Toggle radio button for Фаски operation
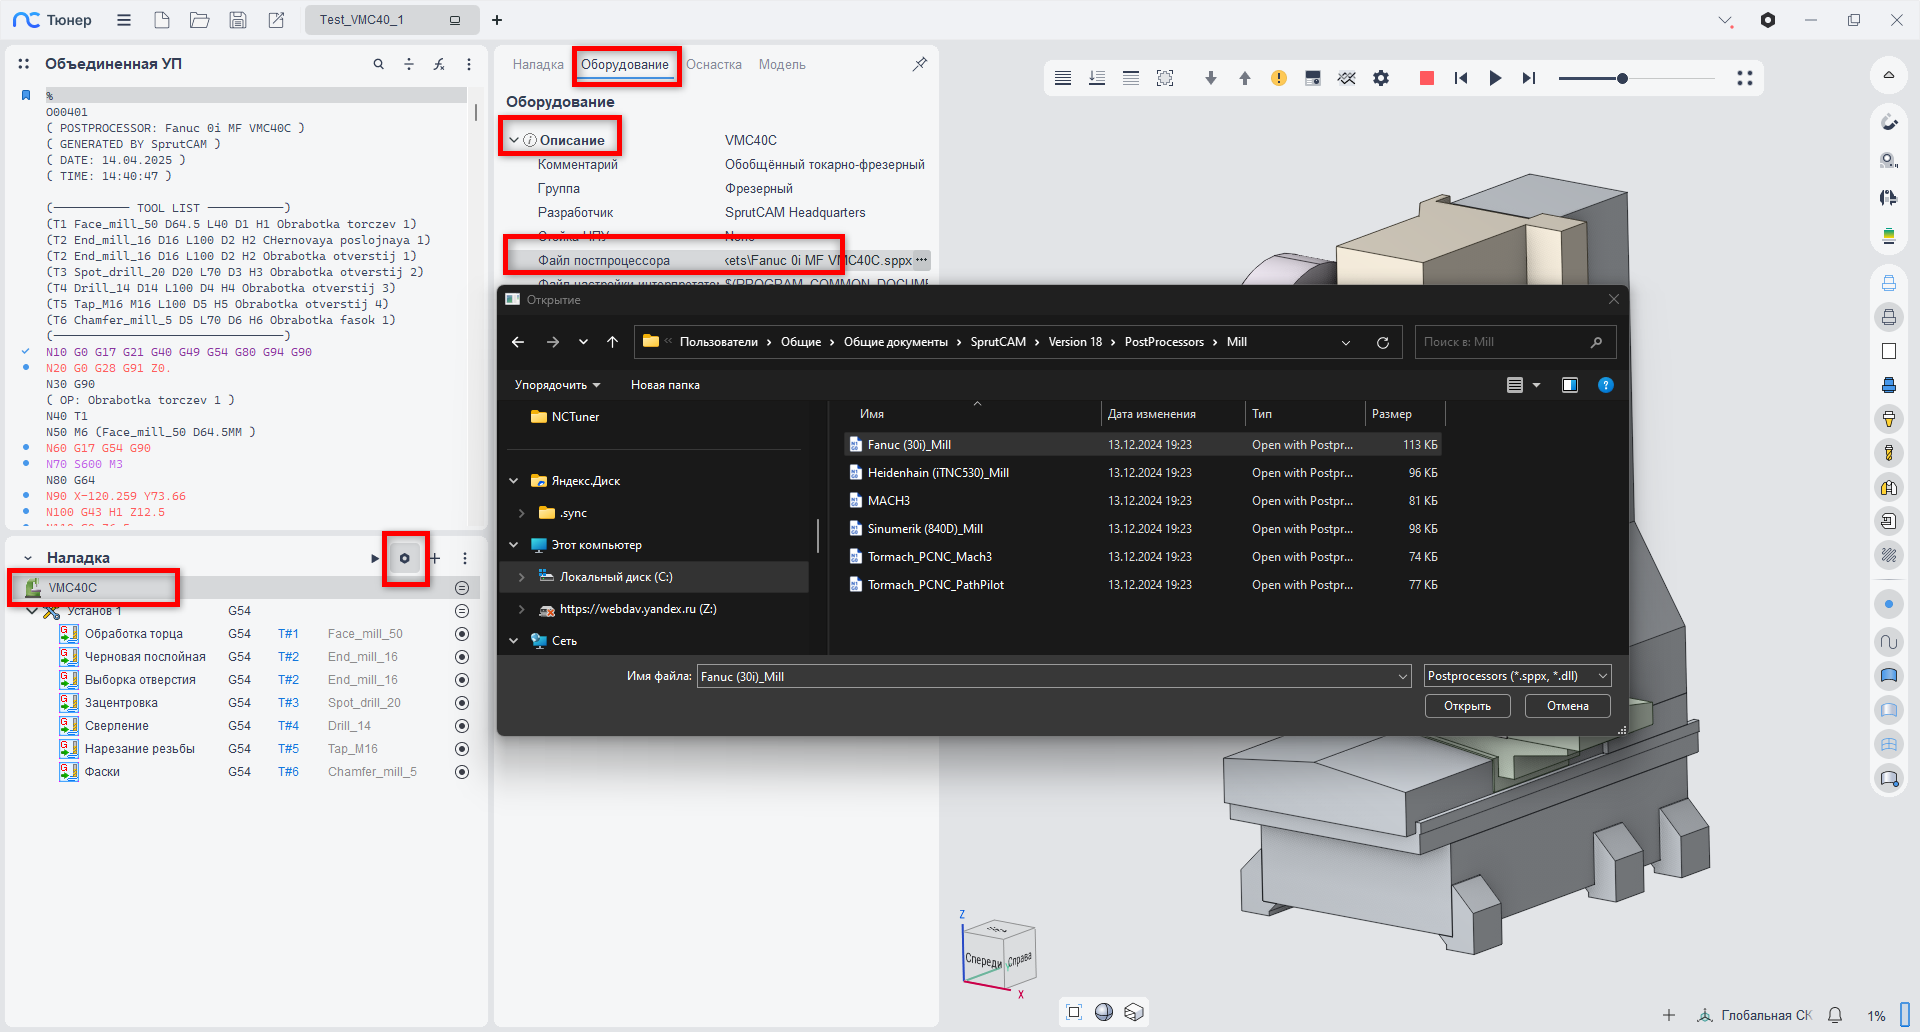The image size is (1920, 1032). click(462, 772)
